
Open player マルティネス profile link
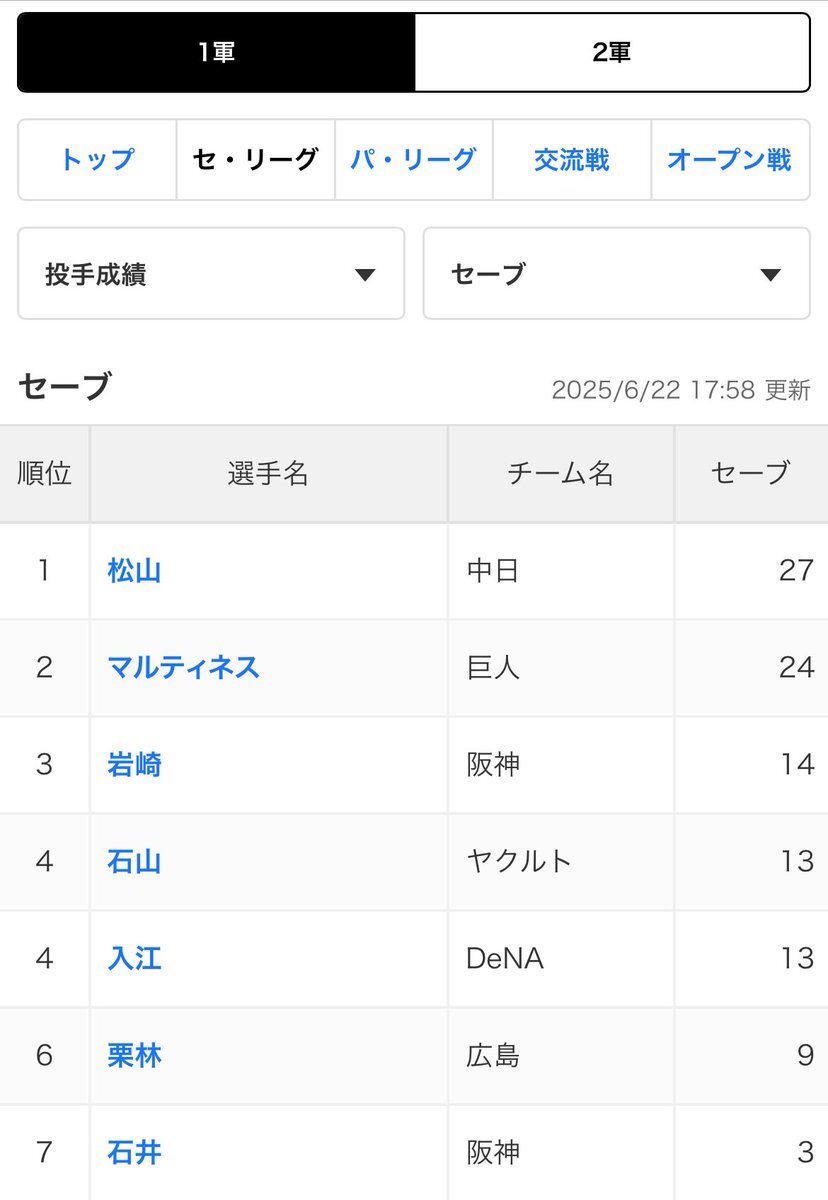click(184, 668)
